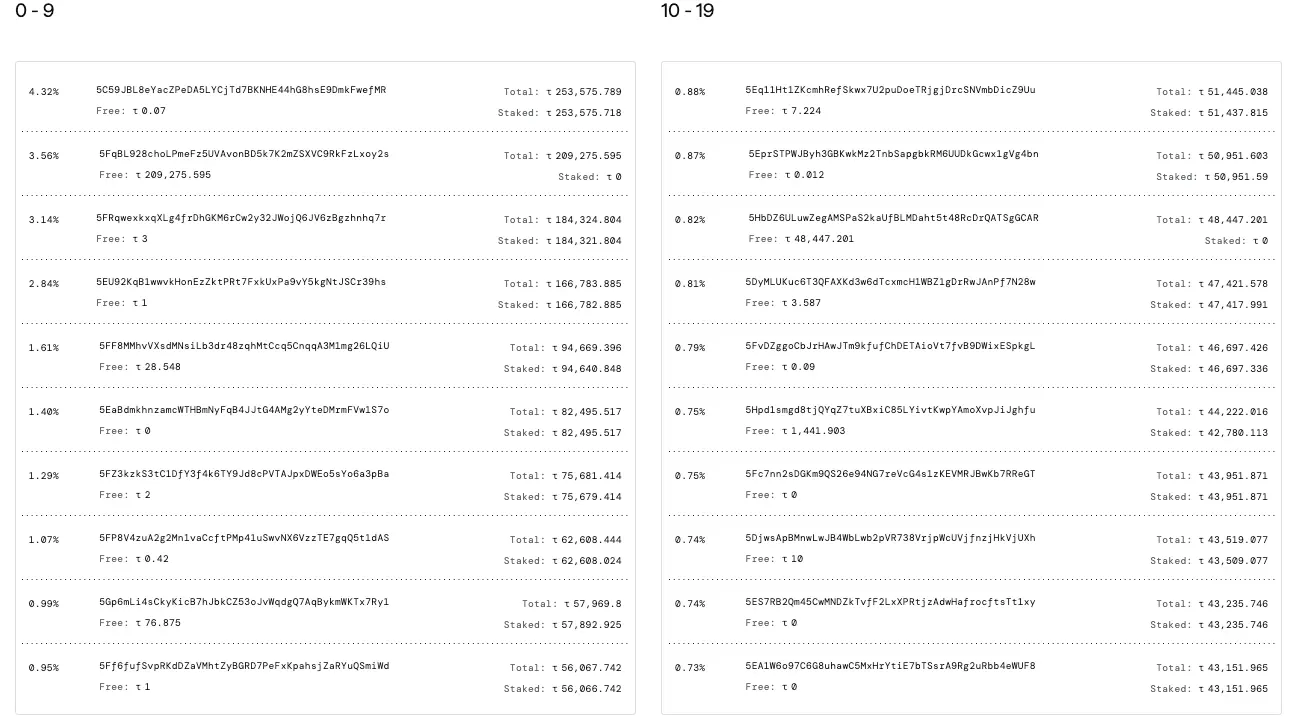Select the address beginning with 5DjwsApBMnw

(890, 539)
